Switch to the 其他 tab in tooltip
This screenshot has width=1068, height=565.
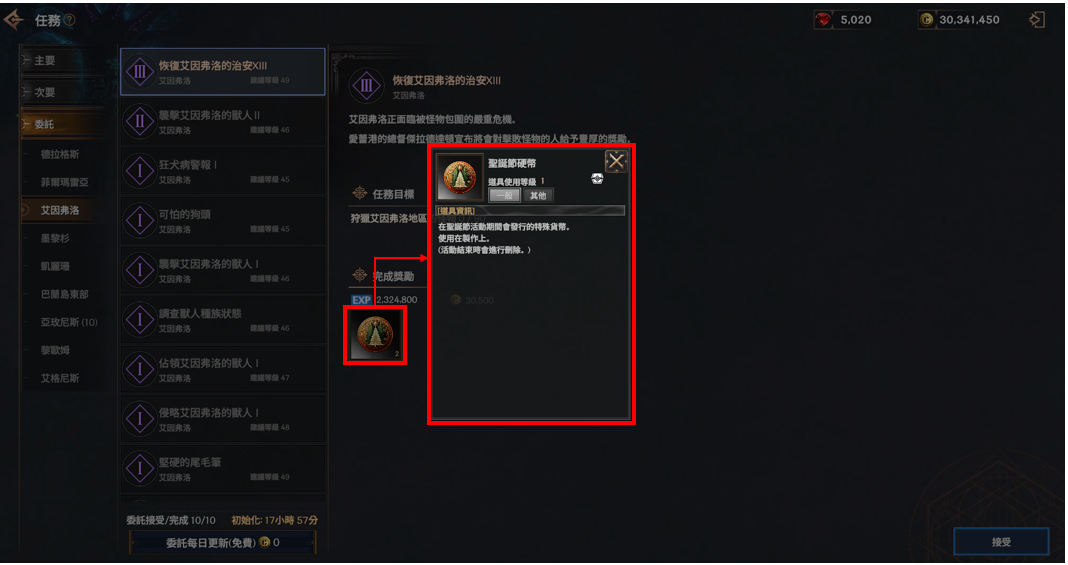(x=537, y=195)
